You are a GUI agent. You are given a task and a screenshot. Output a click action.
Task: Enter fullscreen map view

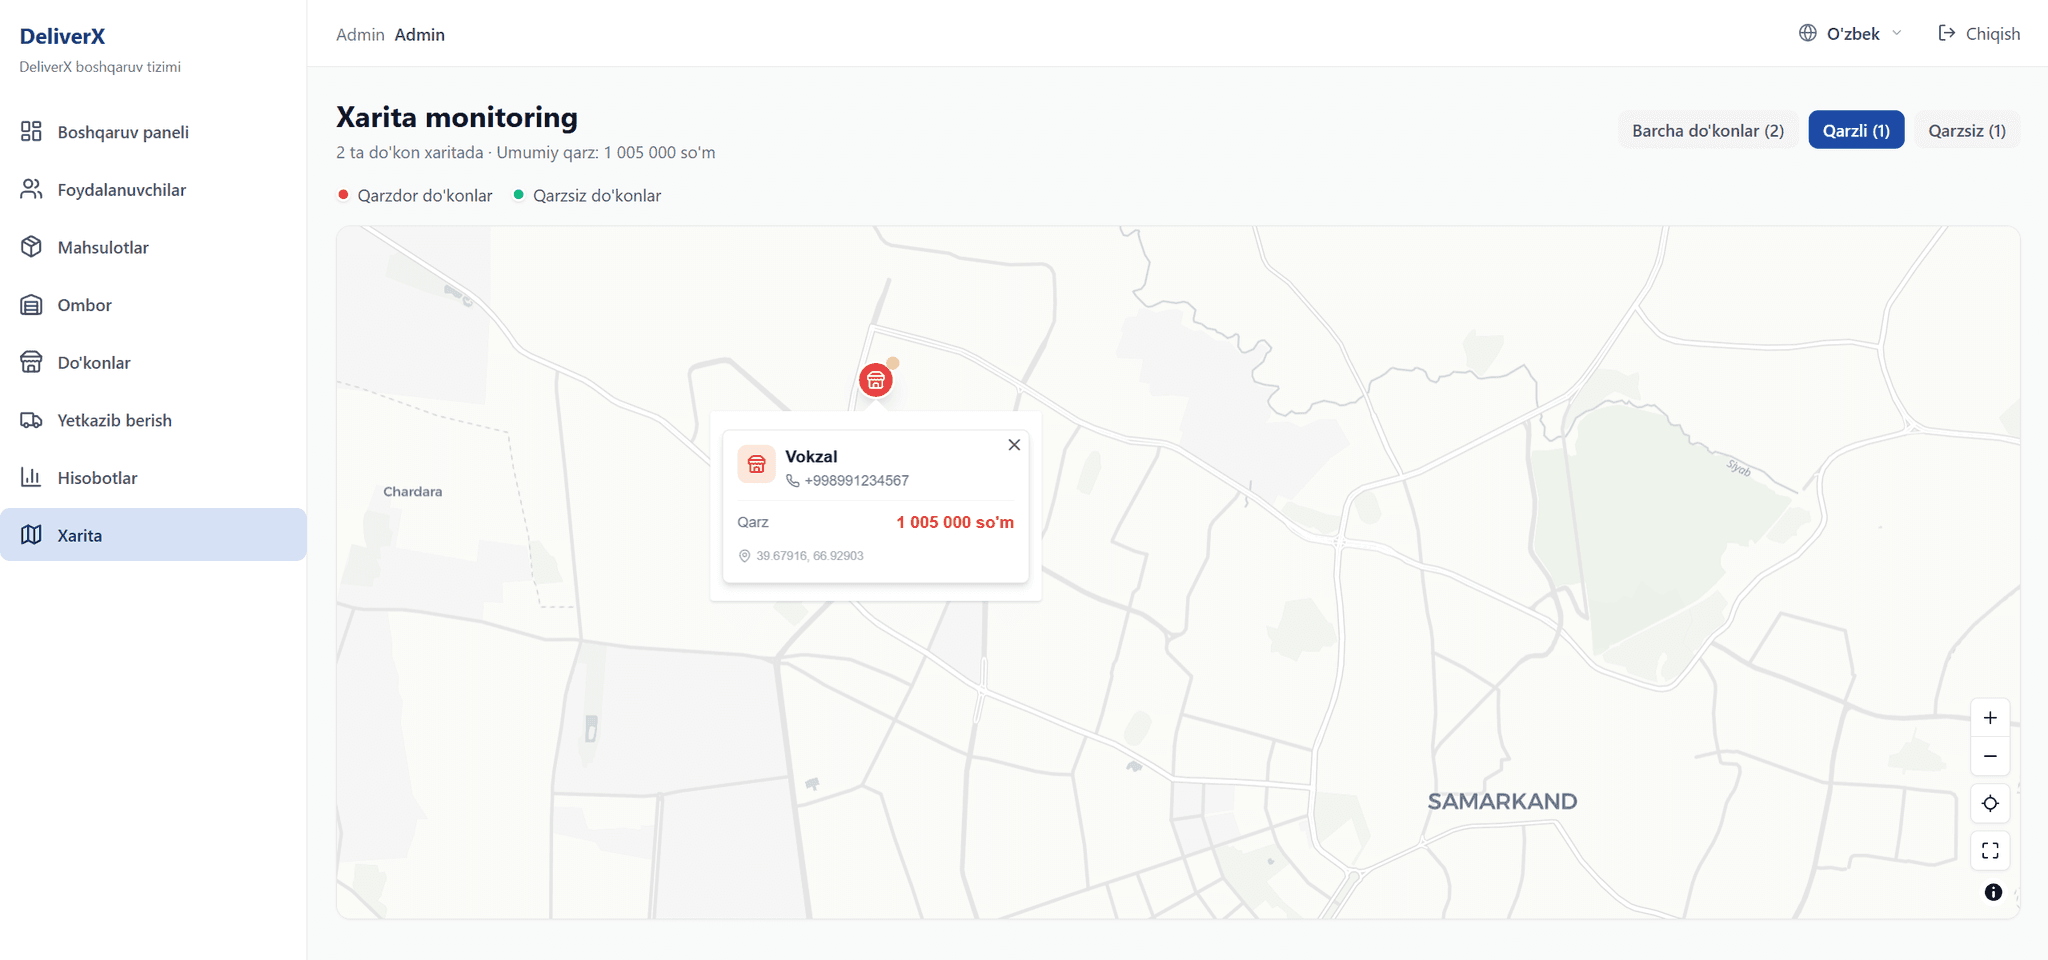point(1990,851)
